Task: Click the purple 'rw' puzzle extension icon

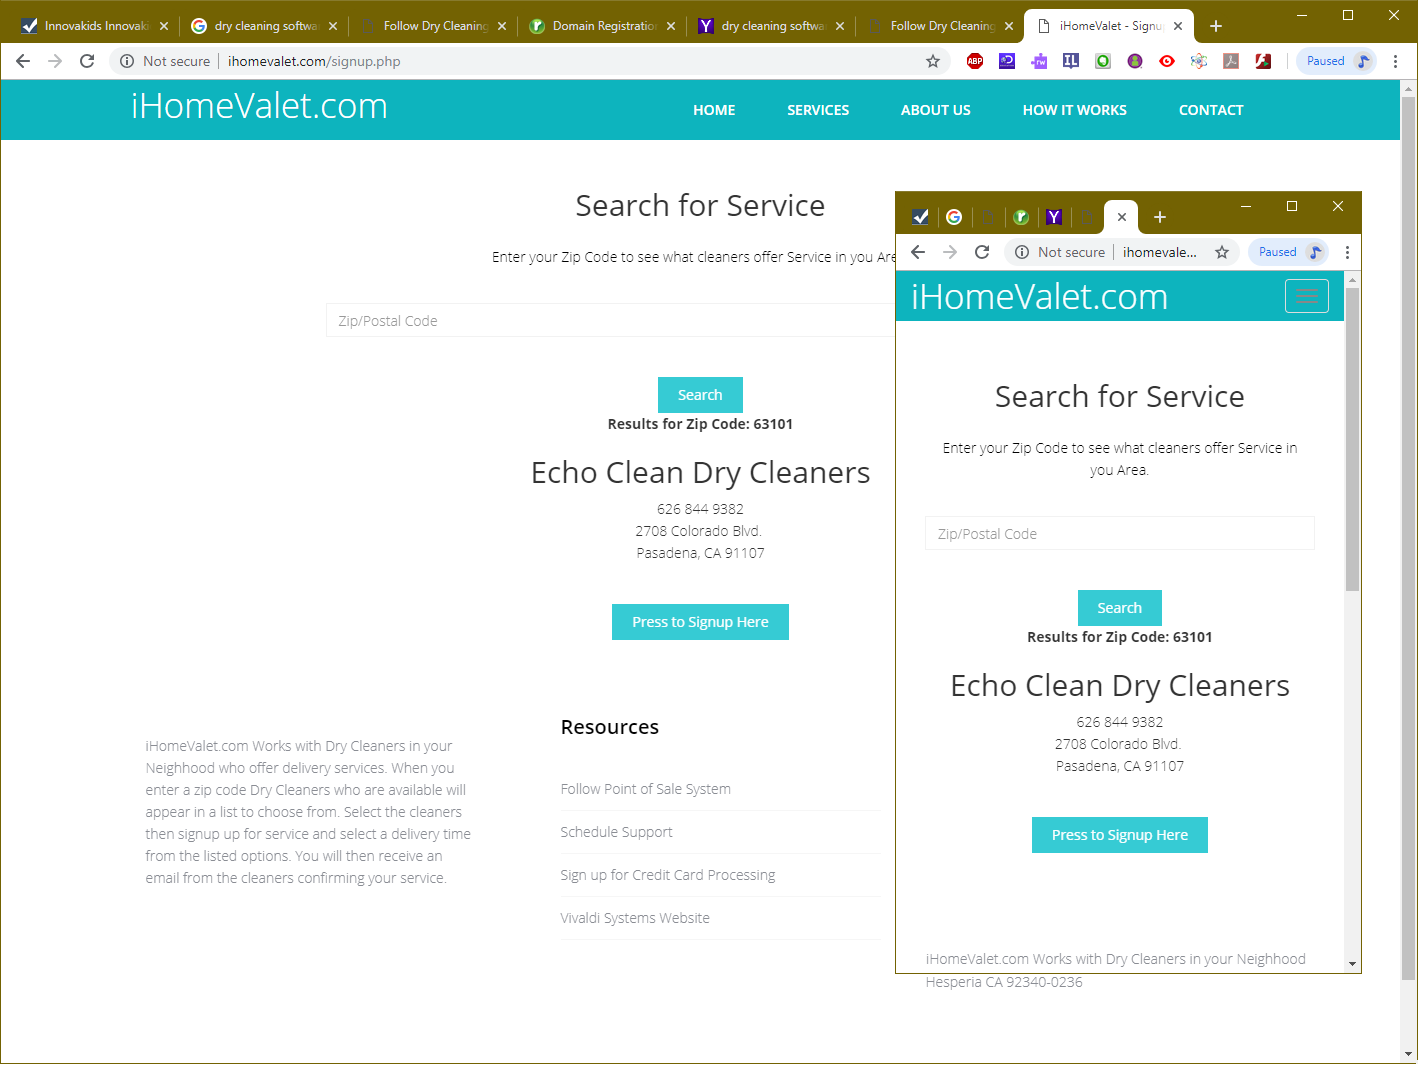Action: (x=1039, y=61)
